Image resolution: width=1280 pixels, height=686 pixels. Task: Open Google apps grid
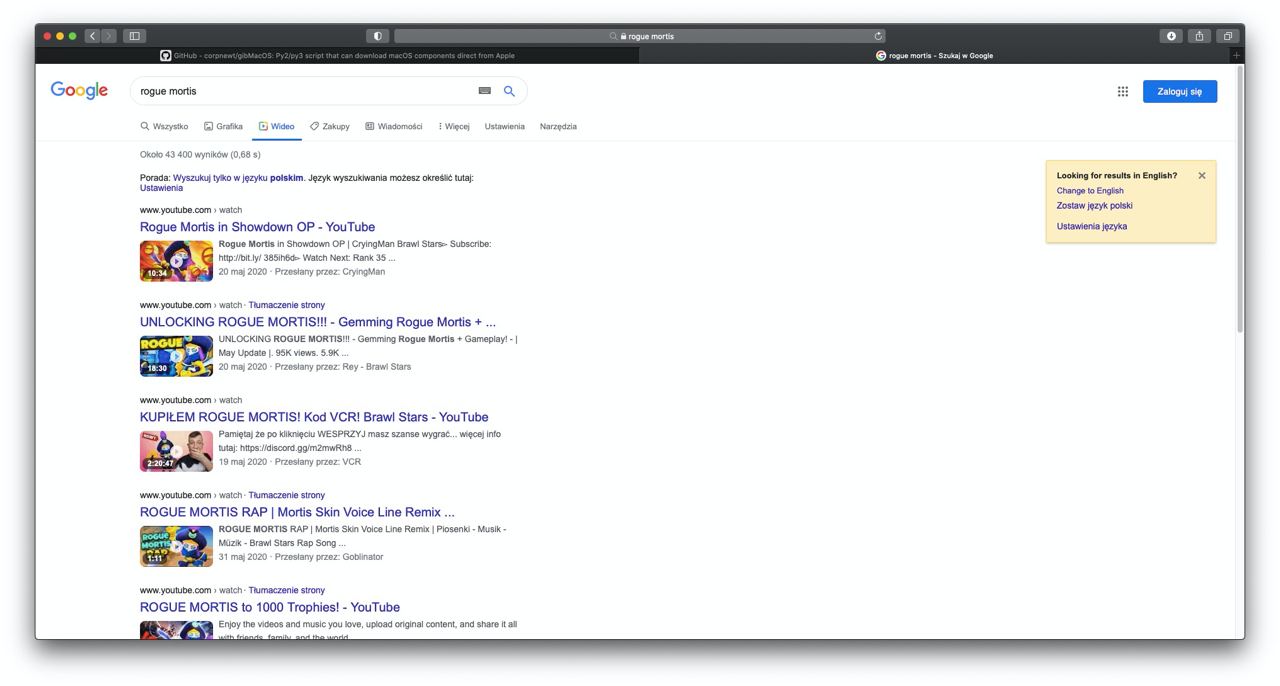1123,91
